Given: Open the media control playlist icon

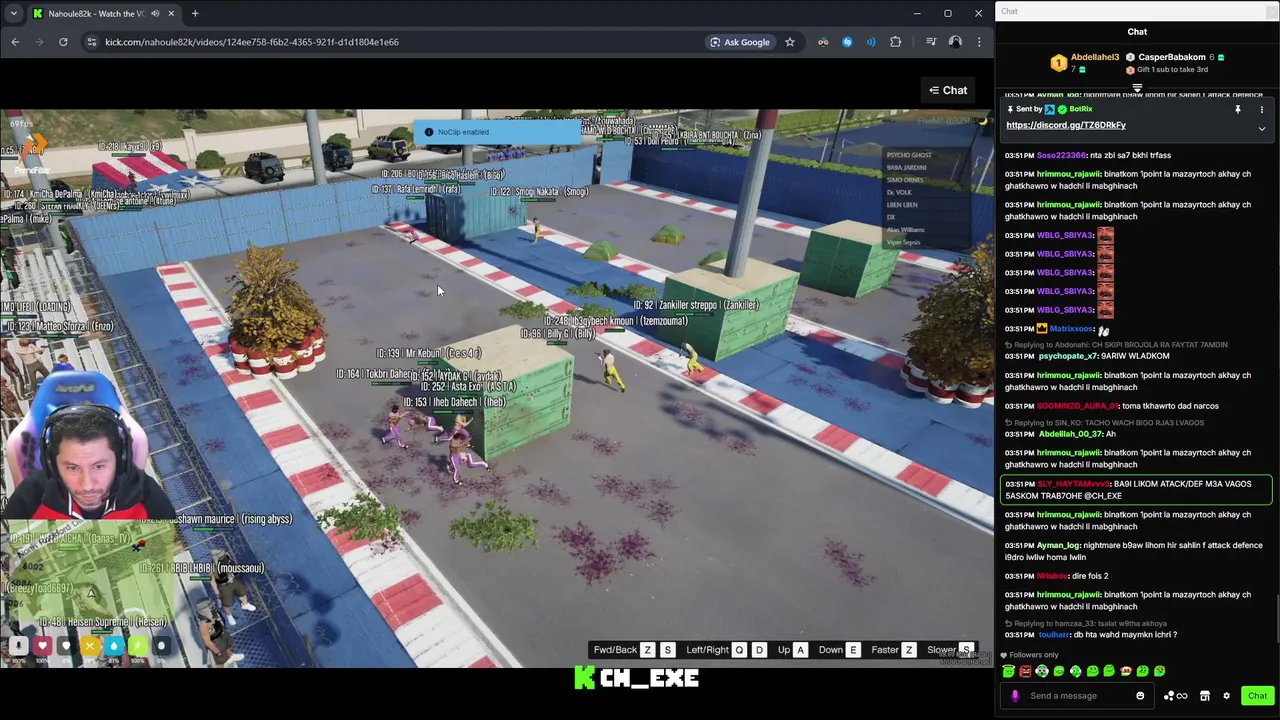Looking at the screenshot, I should [931, 42].
